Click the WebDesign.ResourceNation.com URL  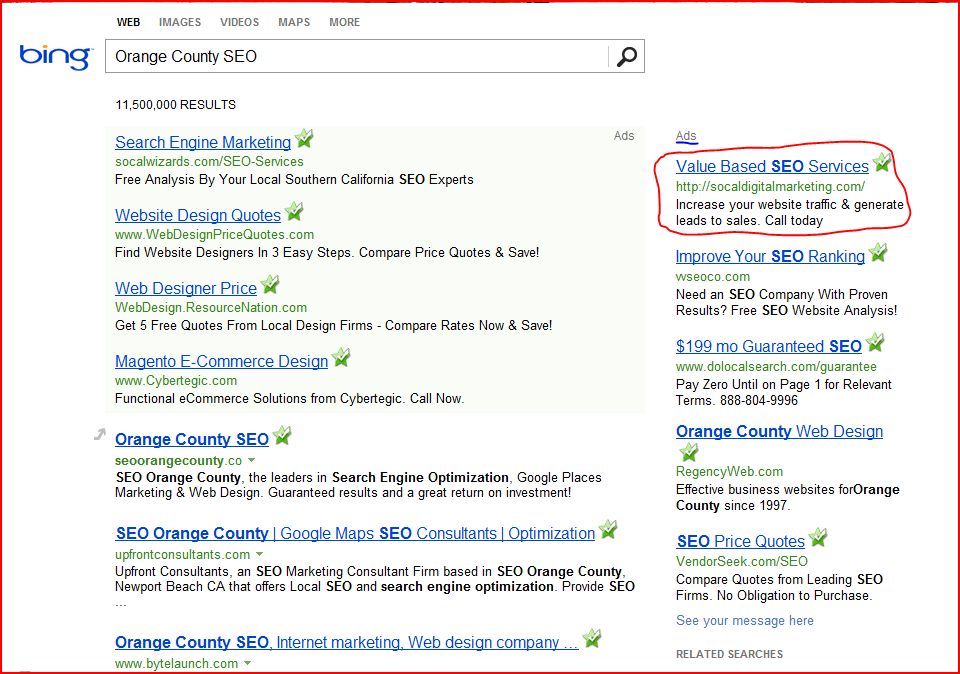pos(211,307)
